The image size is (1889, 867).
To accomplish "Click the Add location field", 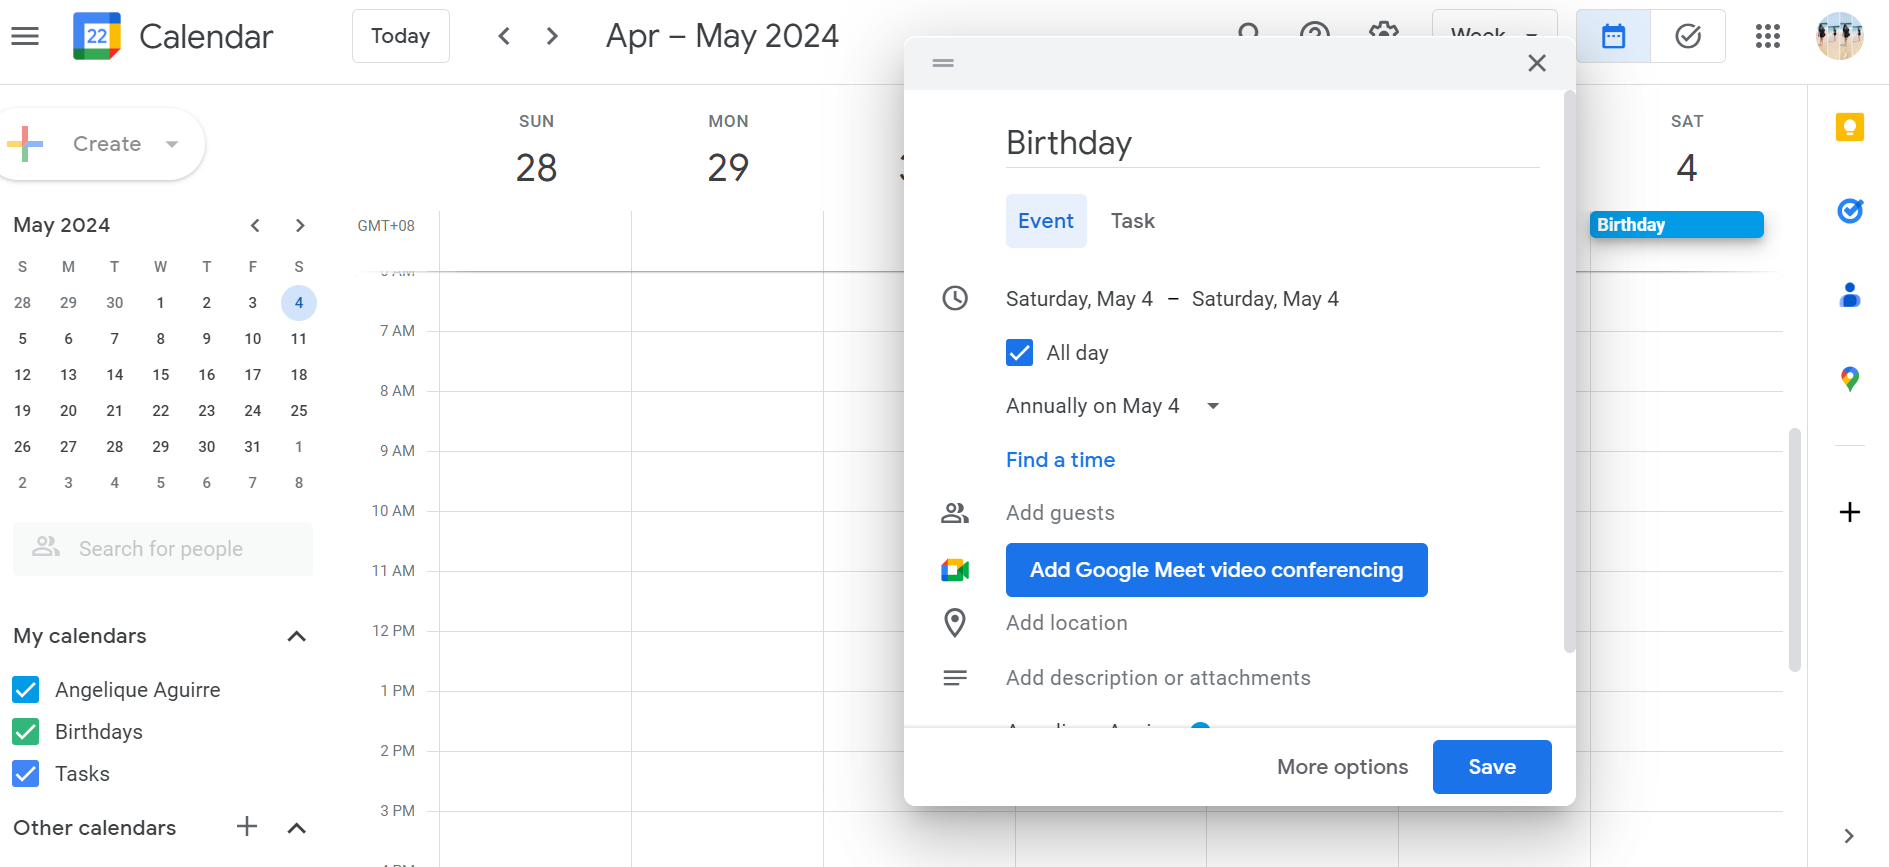I will [x=1066, y=623].
